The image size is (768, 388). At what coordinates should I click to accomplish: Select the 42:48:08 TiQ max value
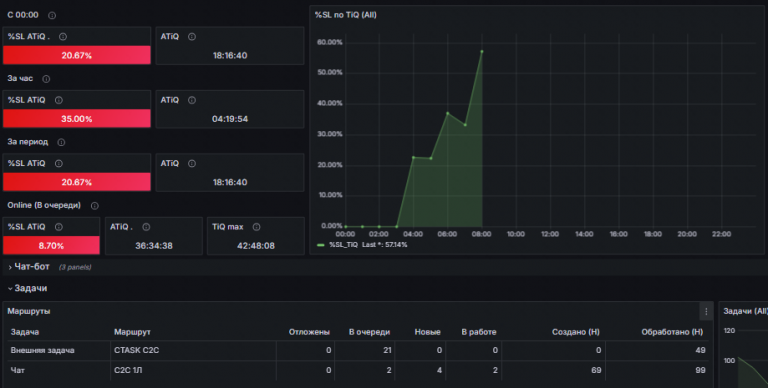point(256,245)
